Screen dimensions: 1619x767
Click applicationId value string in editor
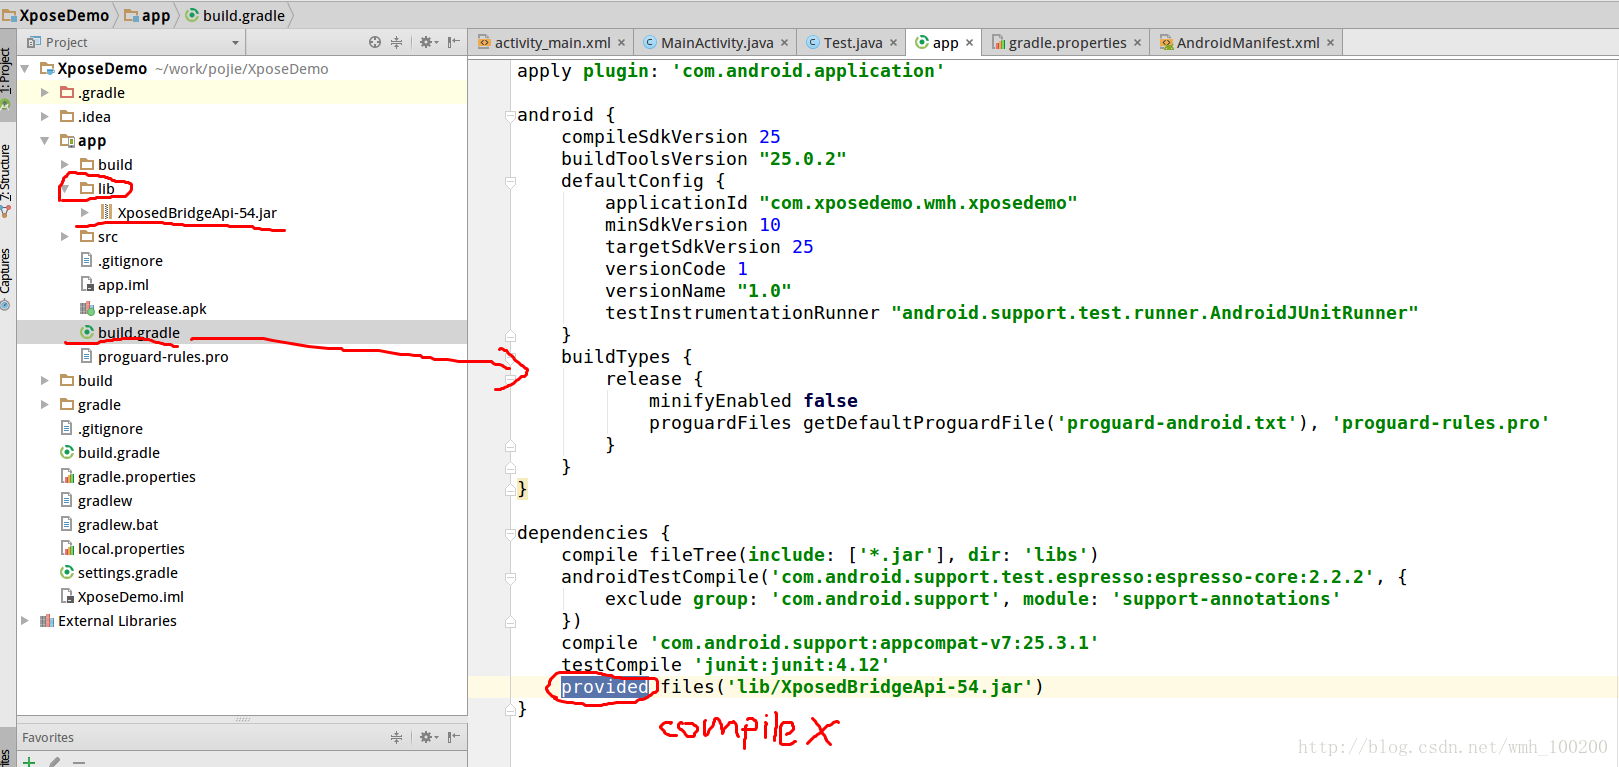[918, 203]
